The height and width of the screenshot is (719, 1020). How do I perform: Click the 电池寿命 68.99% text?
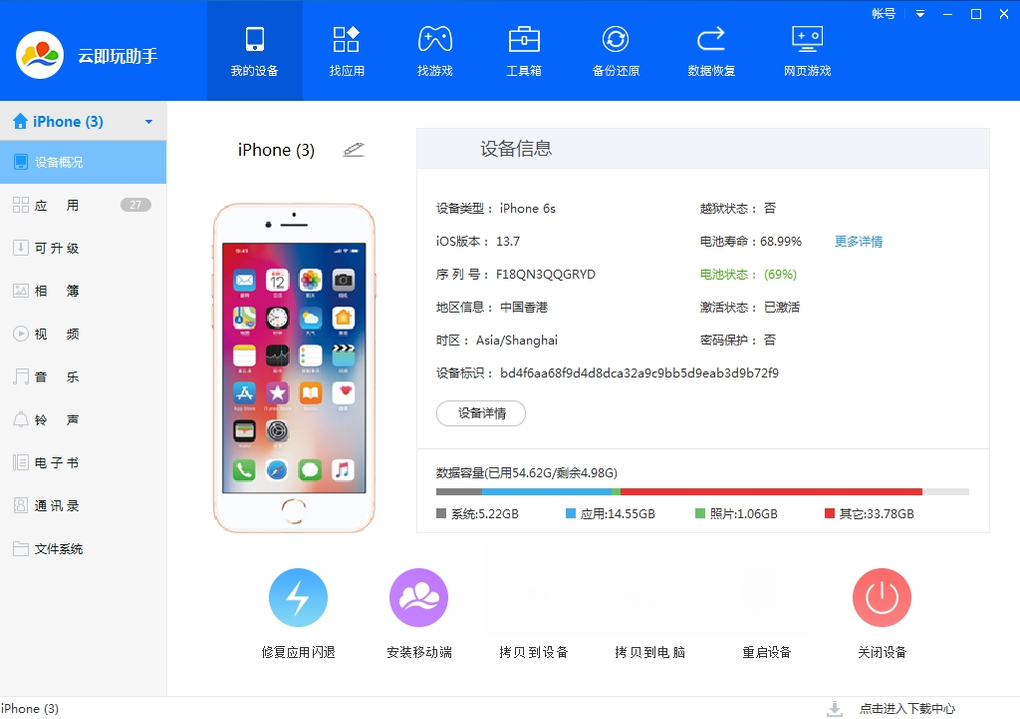[x=751, y=241]
